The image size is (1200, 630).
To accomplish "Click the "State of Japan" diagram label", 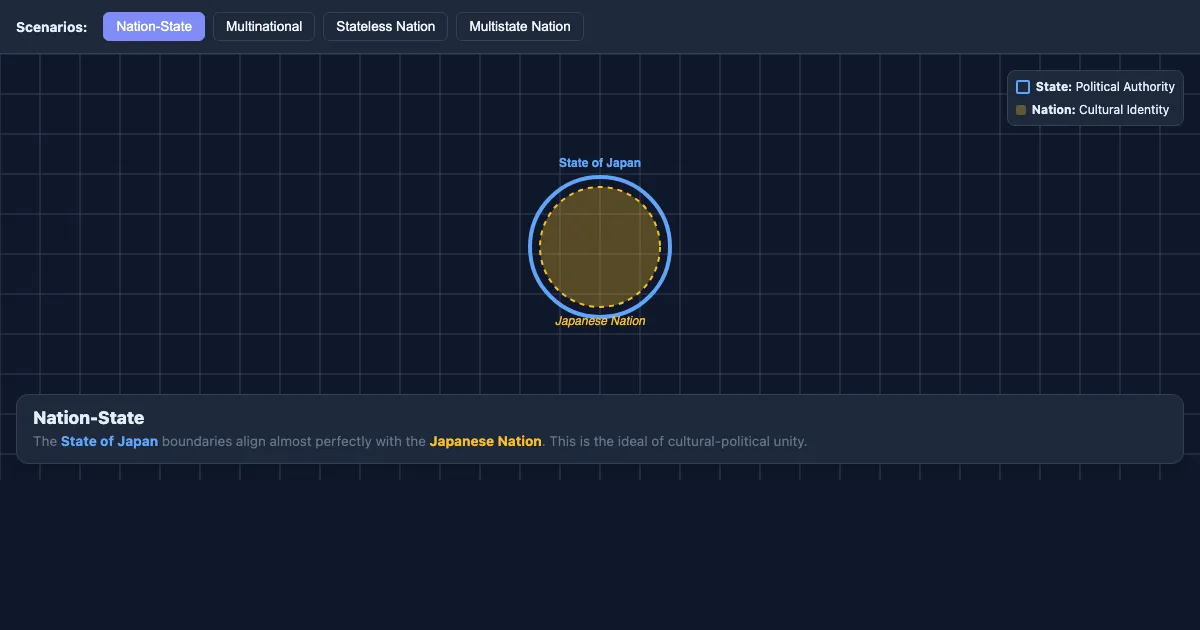I will [x=600, y=163].
